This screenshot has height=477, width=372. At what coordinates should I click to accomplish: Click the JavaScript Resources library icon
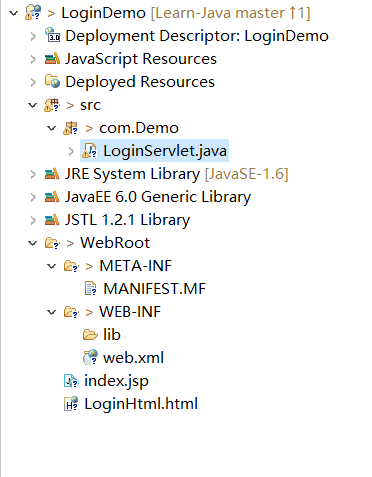click(52, 59)
